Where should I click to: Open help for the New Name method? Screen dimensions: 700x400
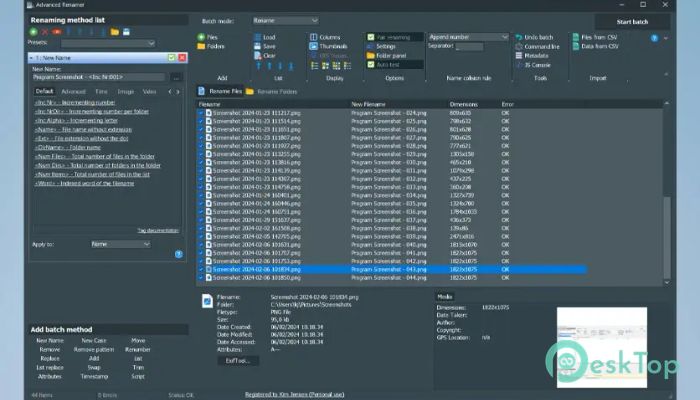point(179,254)
